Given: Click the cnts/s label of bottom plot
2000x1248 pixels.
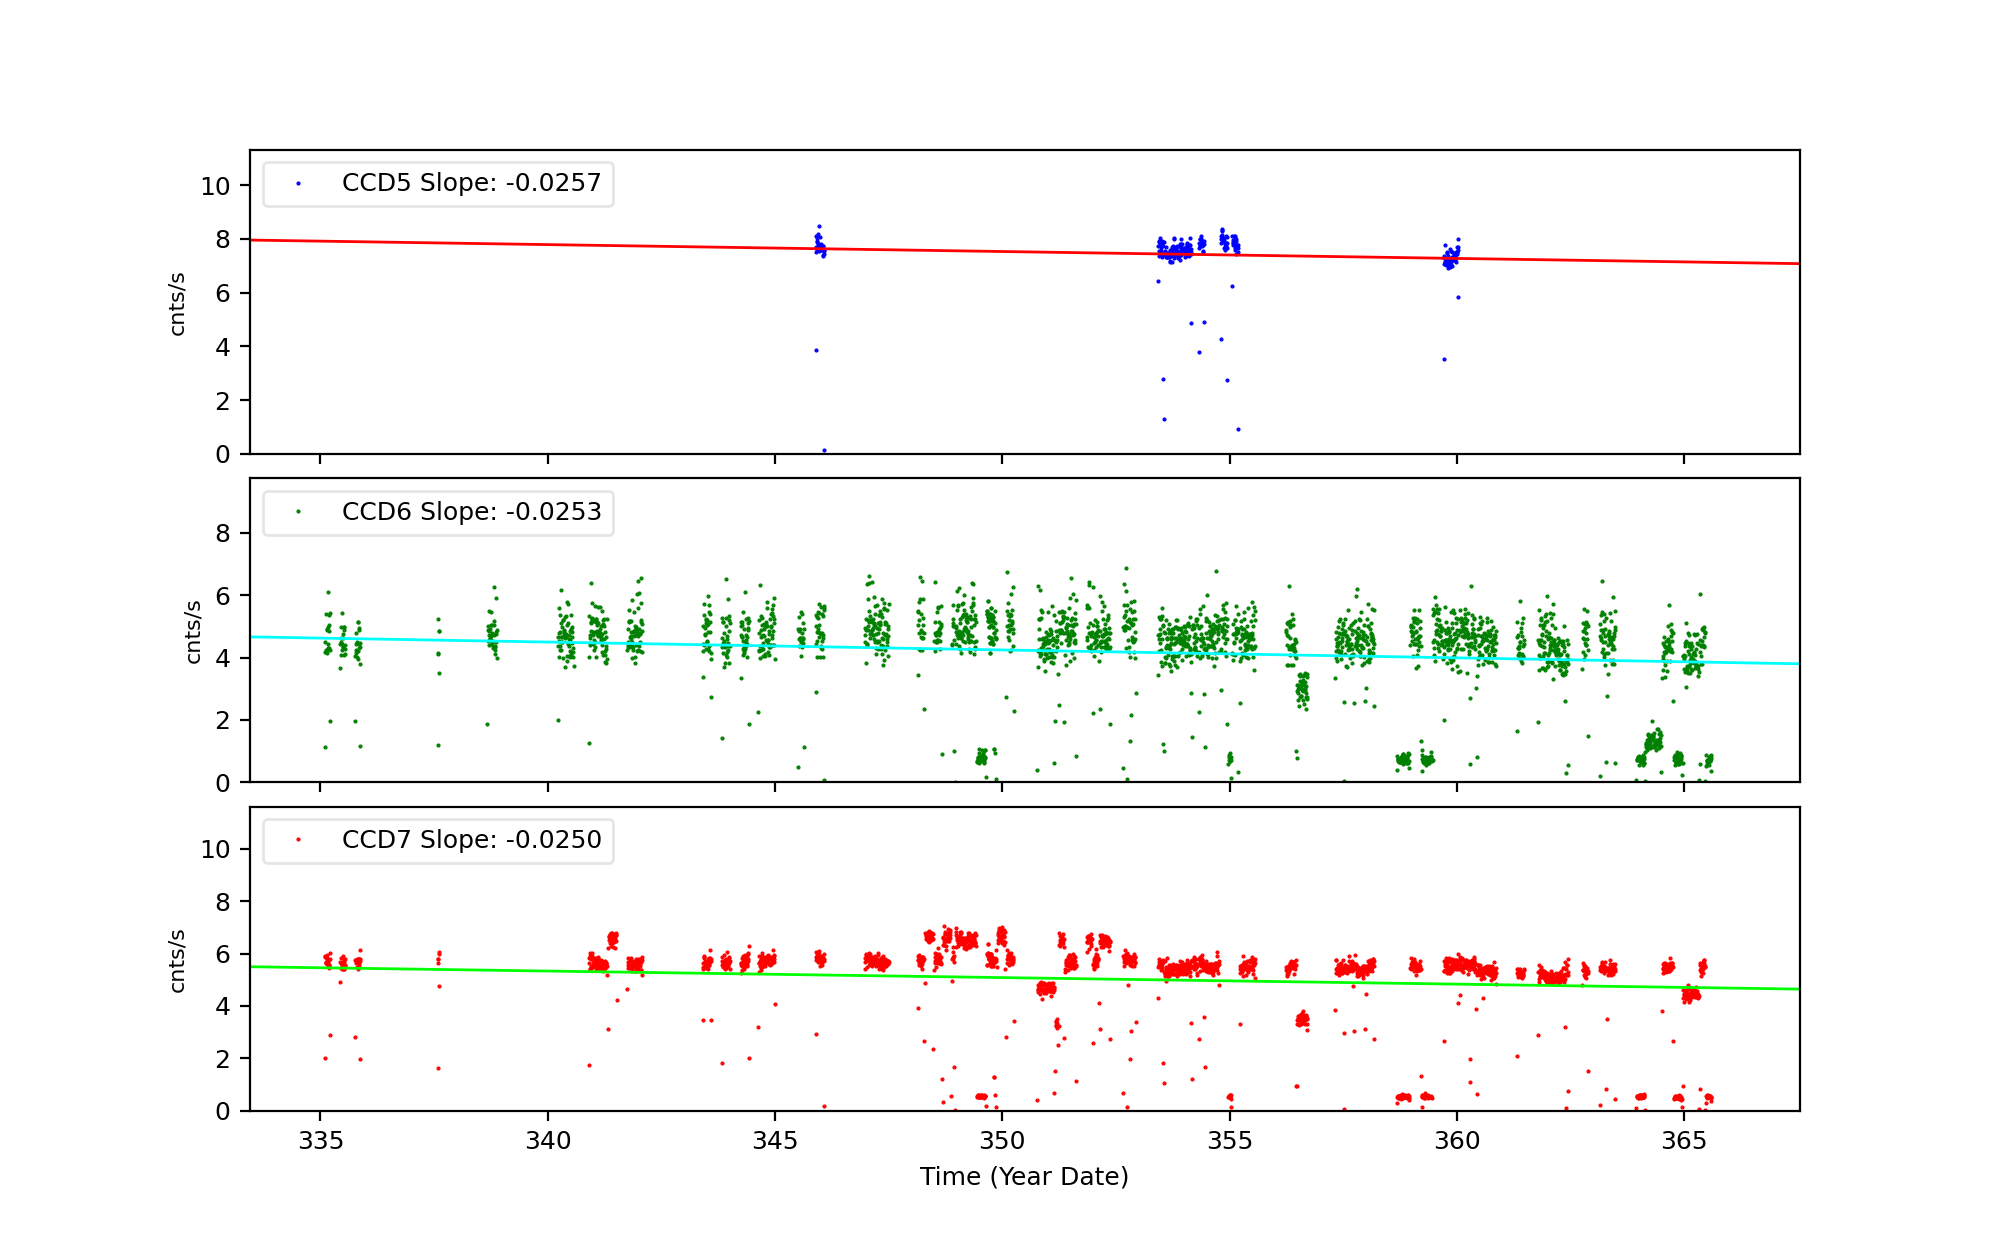Looking at the screenshot, I should coord(177,960).
